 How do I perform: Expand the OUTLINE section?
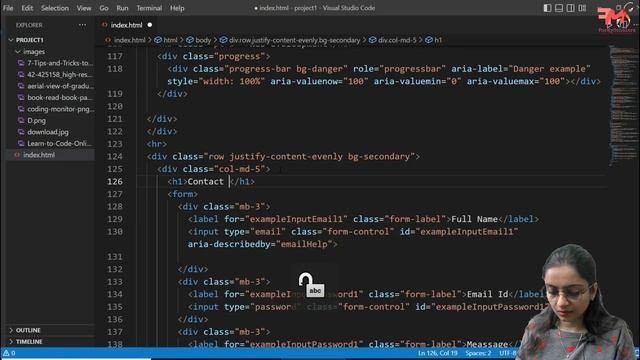(28, 330)
